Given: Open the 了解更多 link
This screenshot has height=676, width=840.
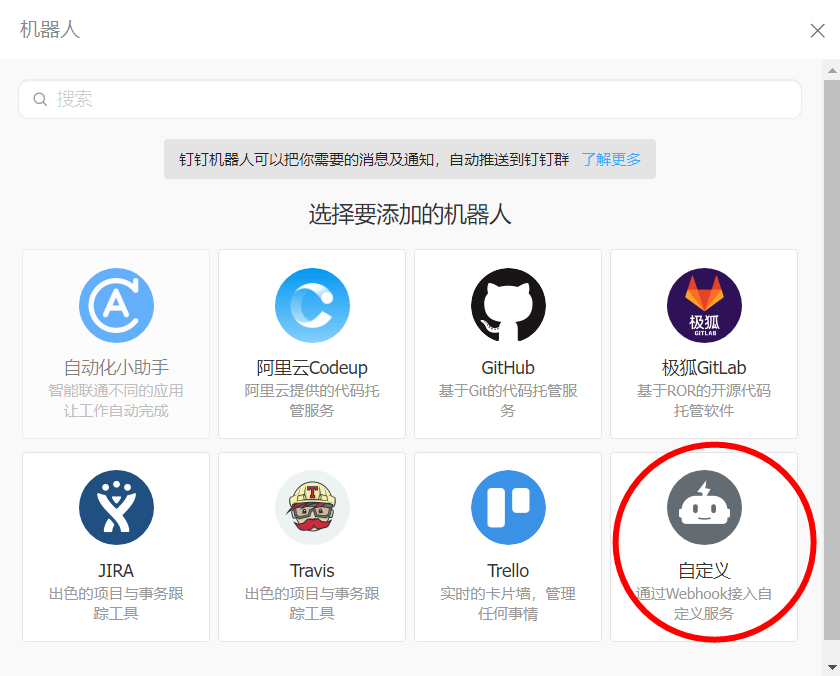Looking at the screenshot, I should [x=611, y=159].
